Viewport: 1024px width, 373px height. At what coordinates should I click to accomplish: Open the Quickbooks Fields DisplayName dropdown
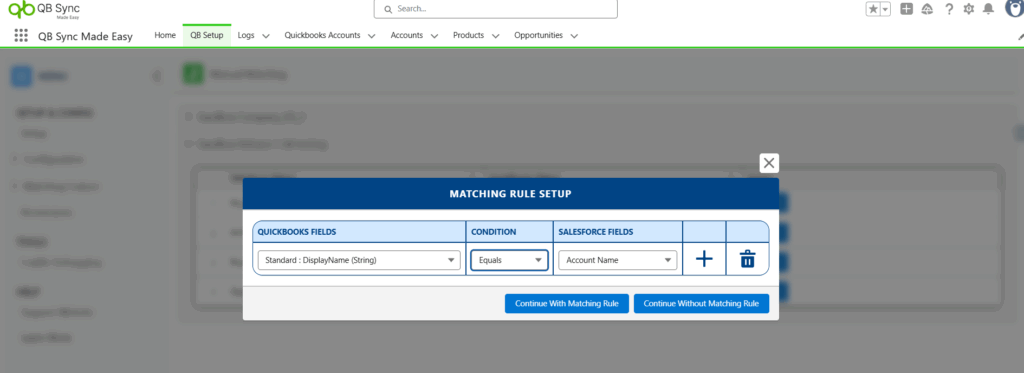[x=359, y=260]
